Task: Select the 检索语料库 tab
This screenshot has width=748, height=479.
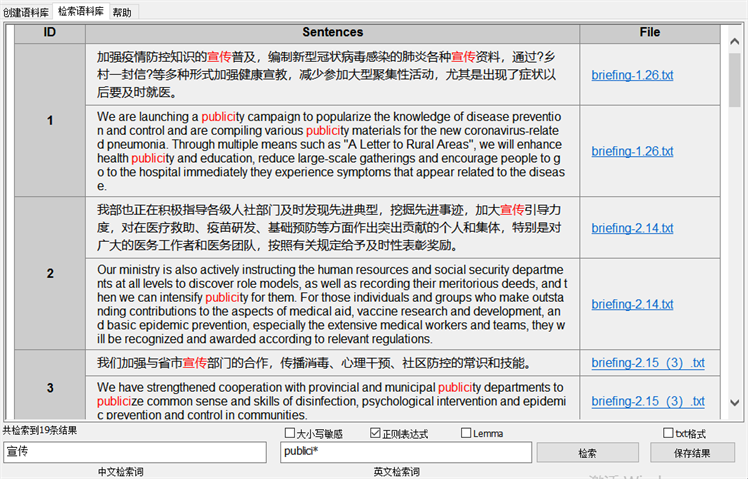Action: click(80, 12)
